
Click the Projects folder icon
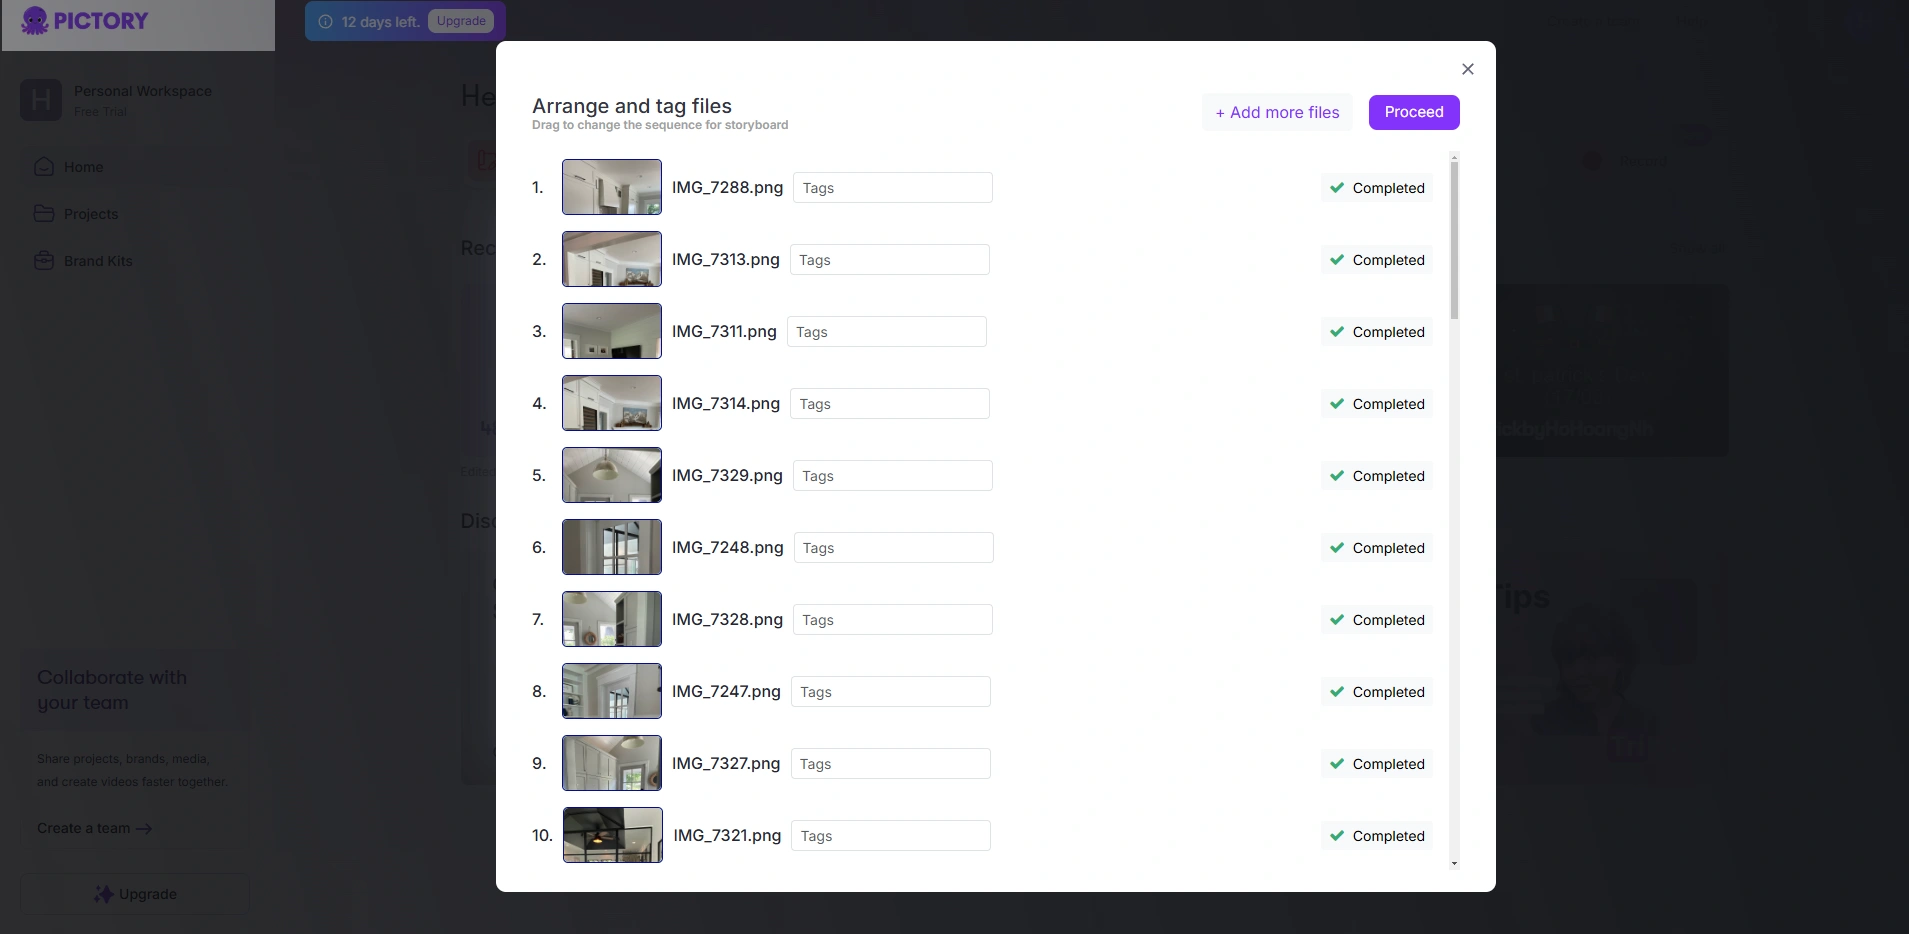tap(44, 213)
